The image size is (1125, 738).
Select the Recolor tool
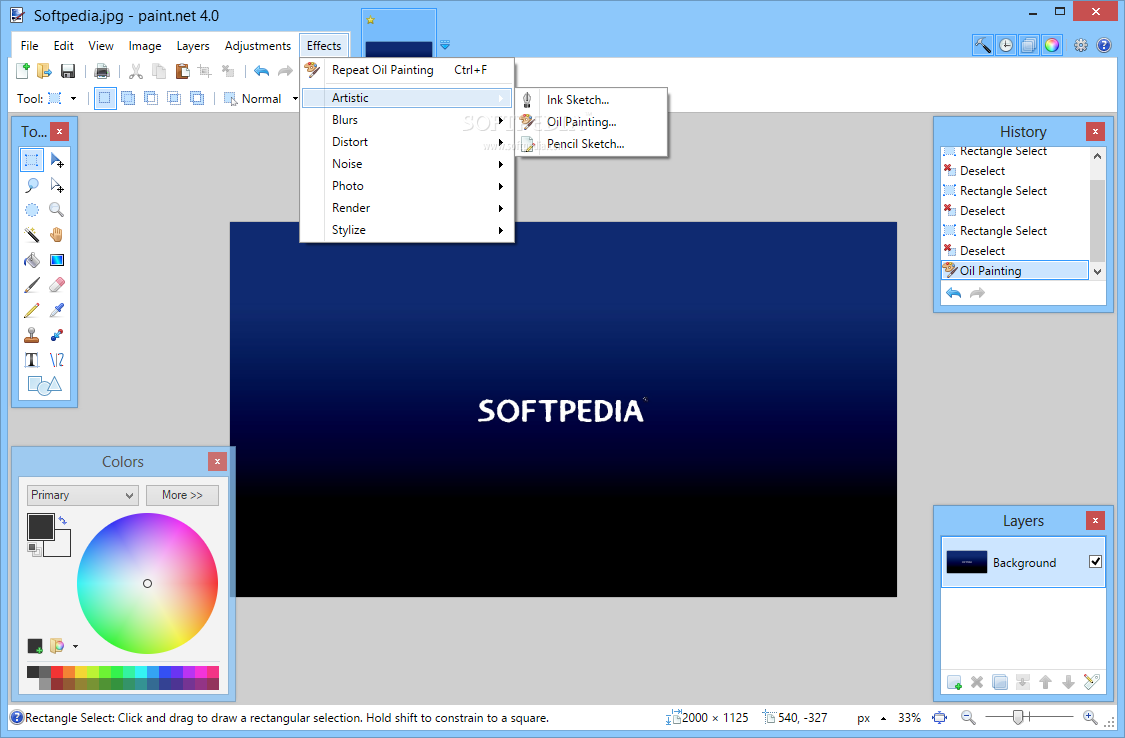pyautogui.click(x=57, y=335)
